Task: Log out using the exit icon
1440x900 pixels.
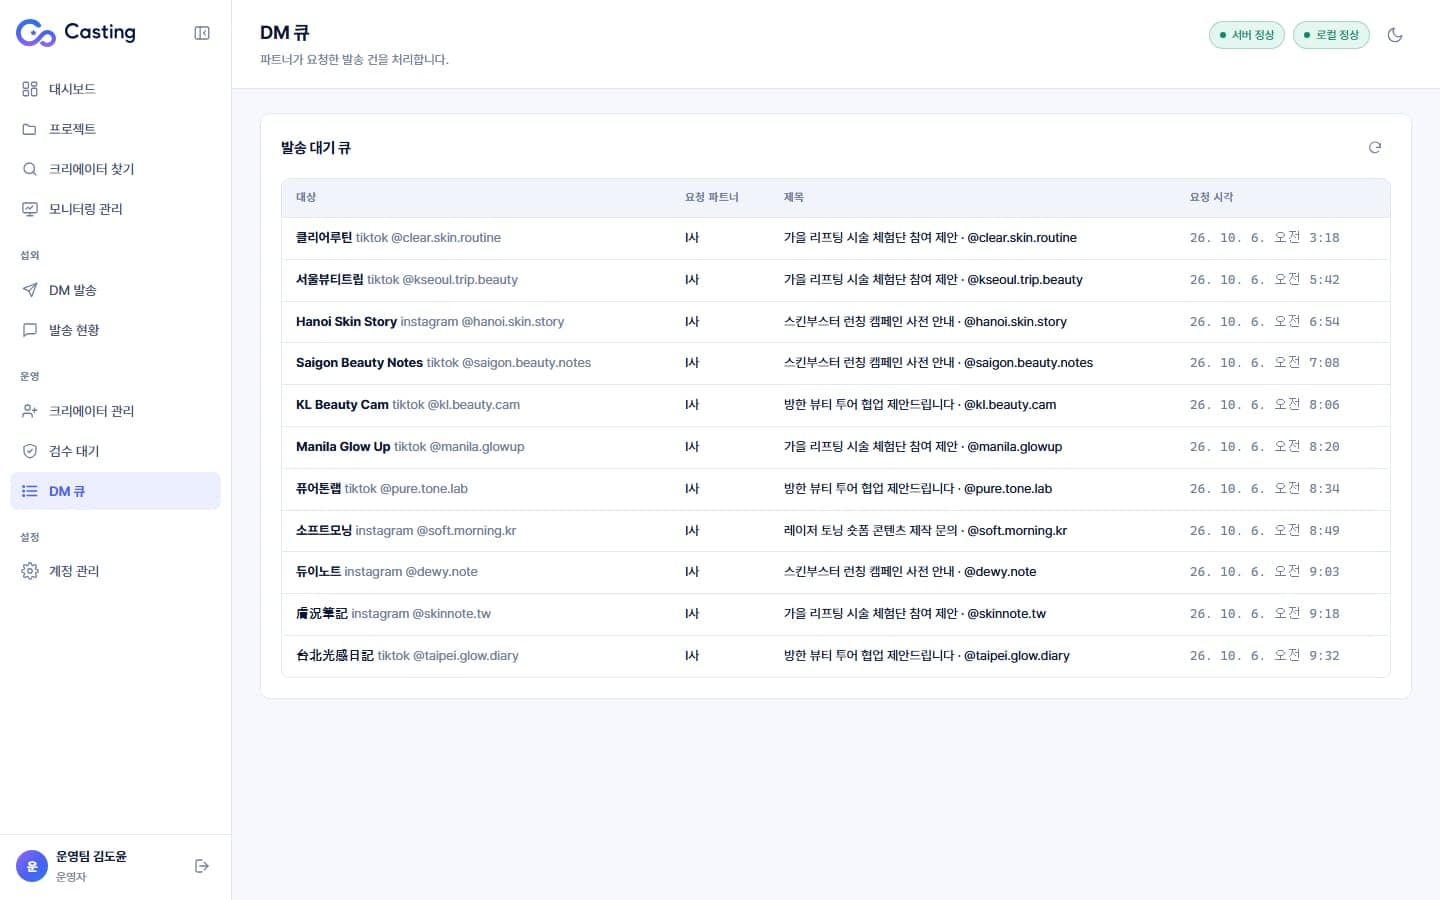Action: coord(202,866)
